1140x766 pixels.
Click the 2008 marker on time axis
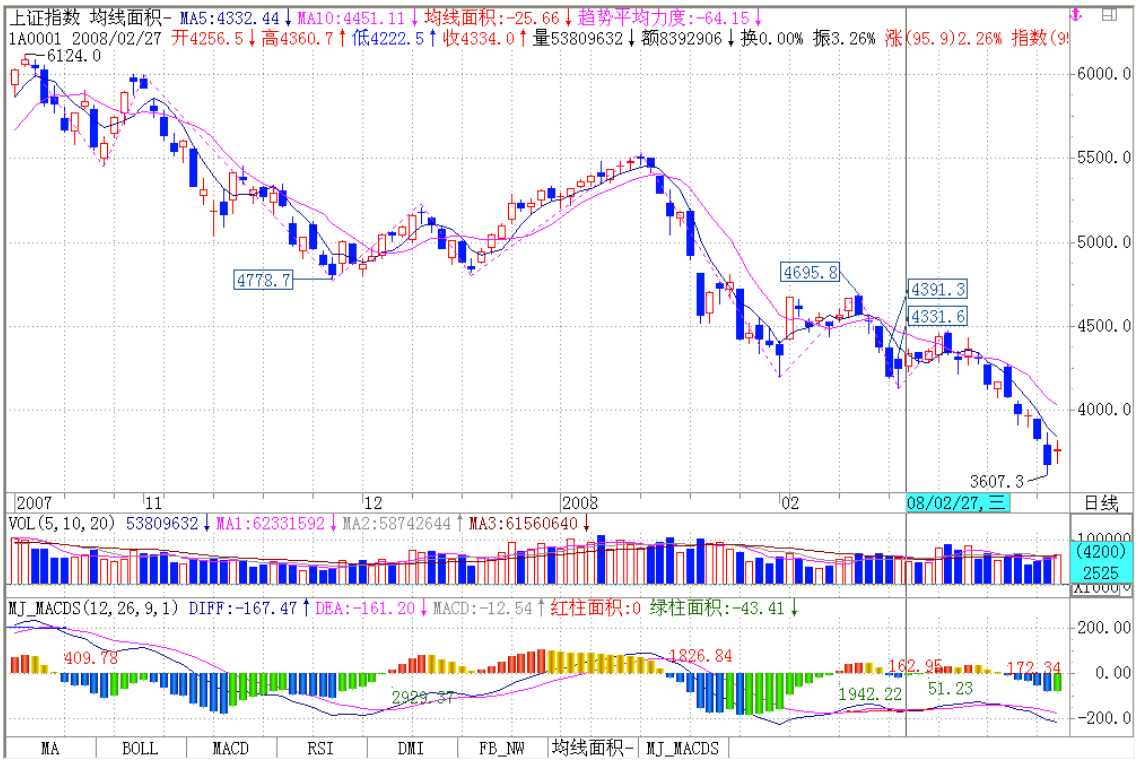[x=580, y=503]
